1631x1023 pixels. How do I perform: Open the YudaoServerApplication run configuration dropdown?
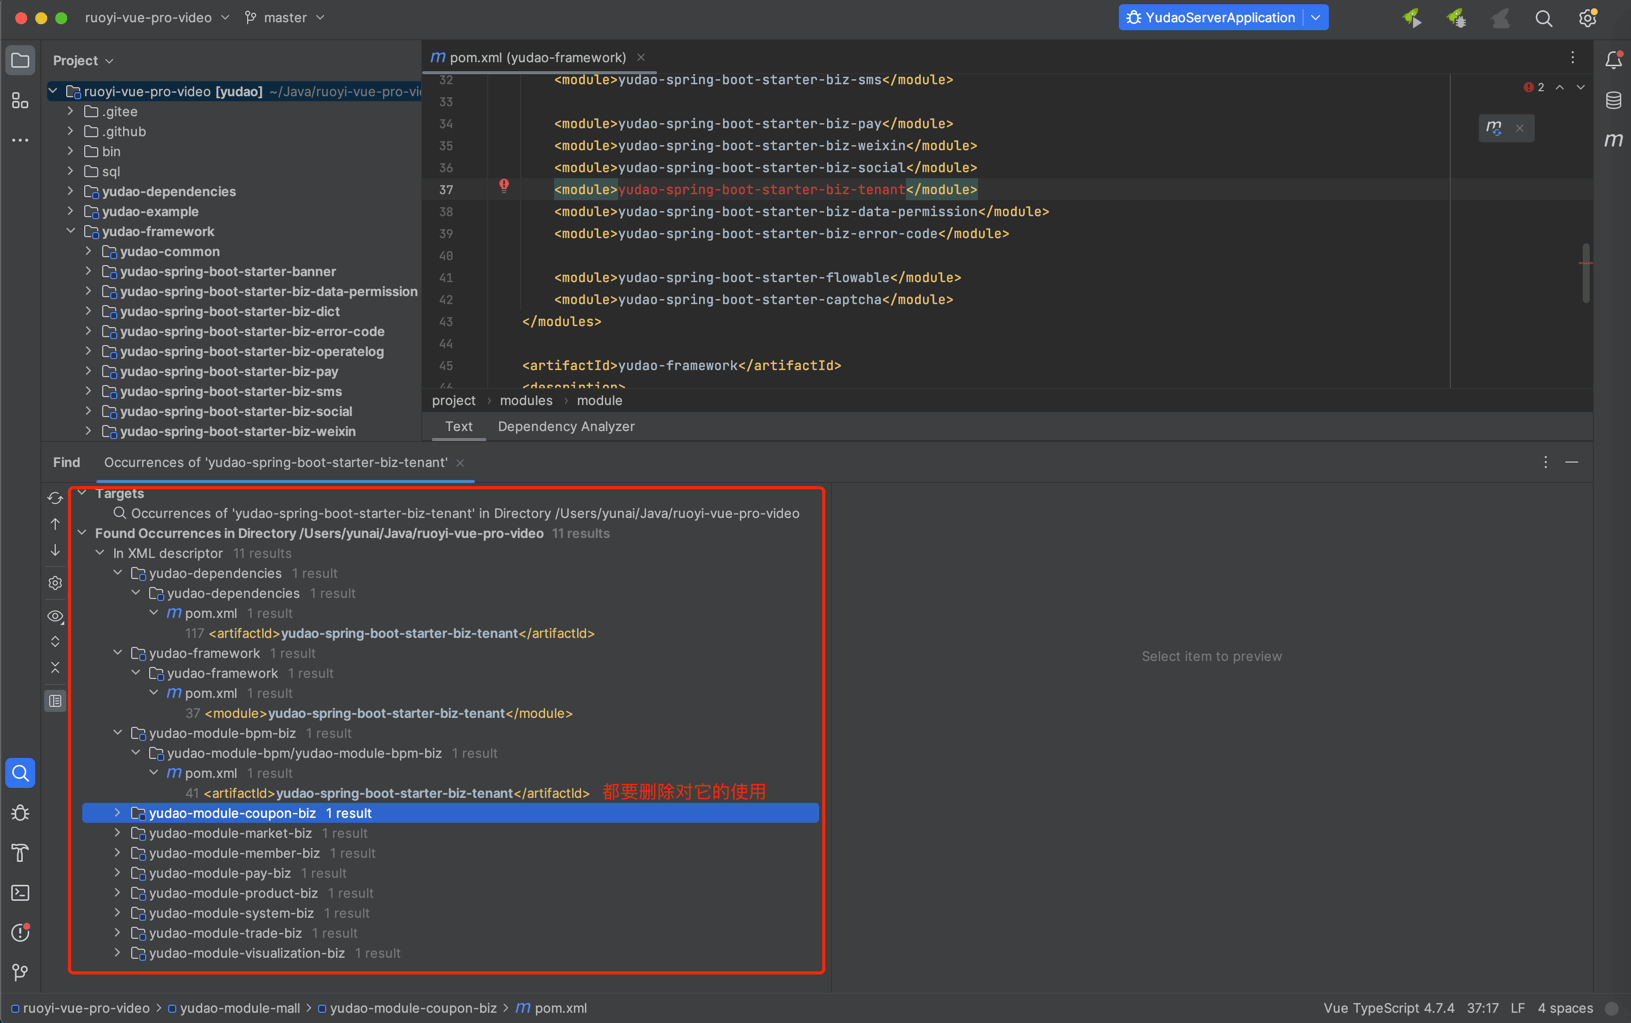coord(1316,18)
